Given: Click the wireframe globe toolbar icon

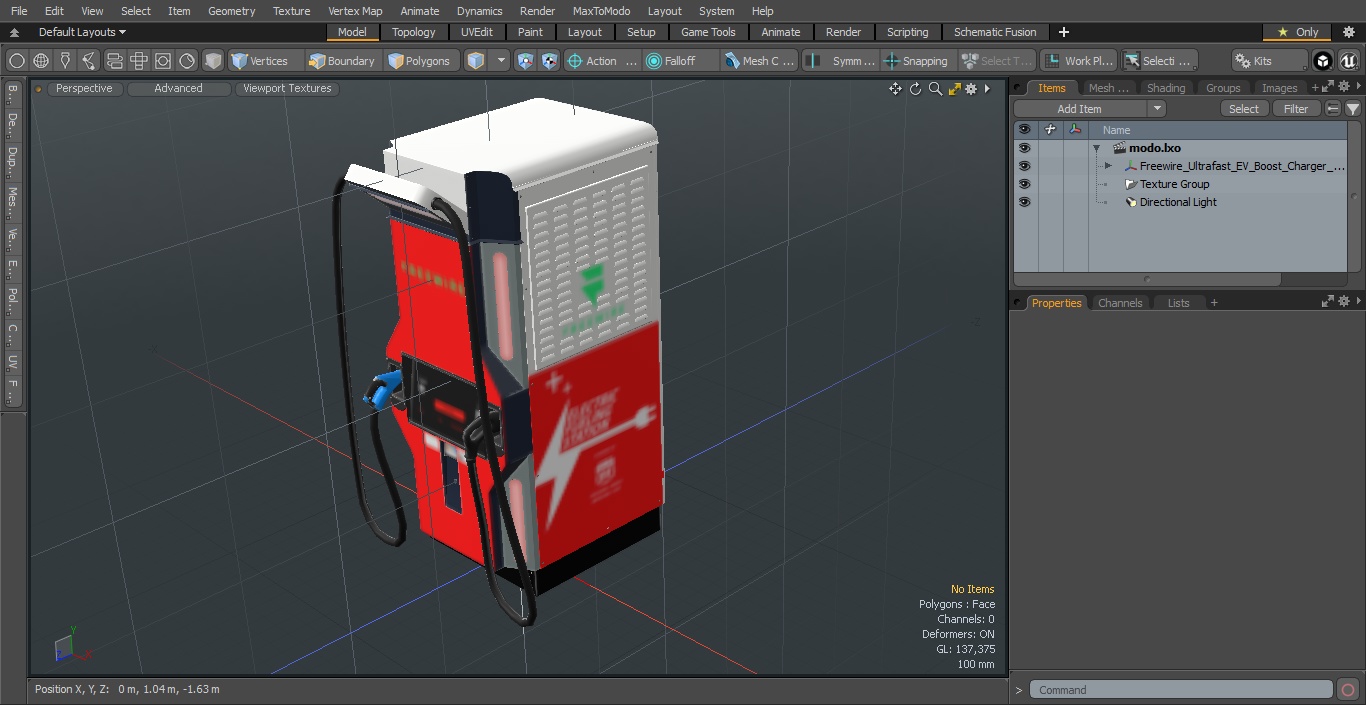Looking at the screenshot, I should [x=41, y=61].
